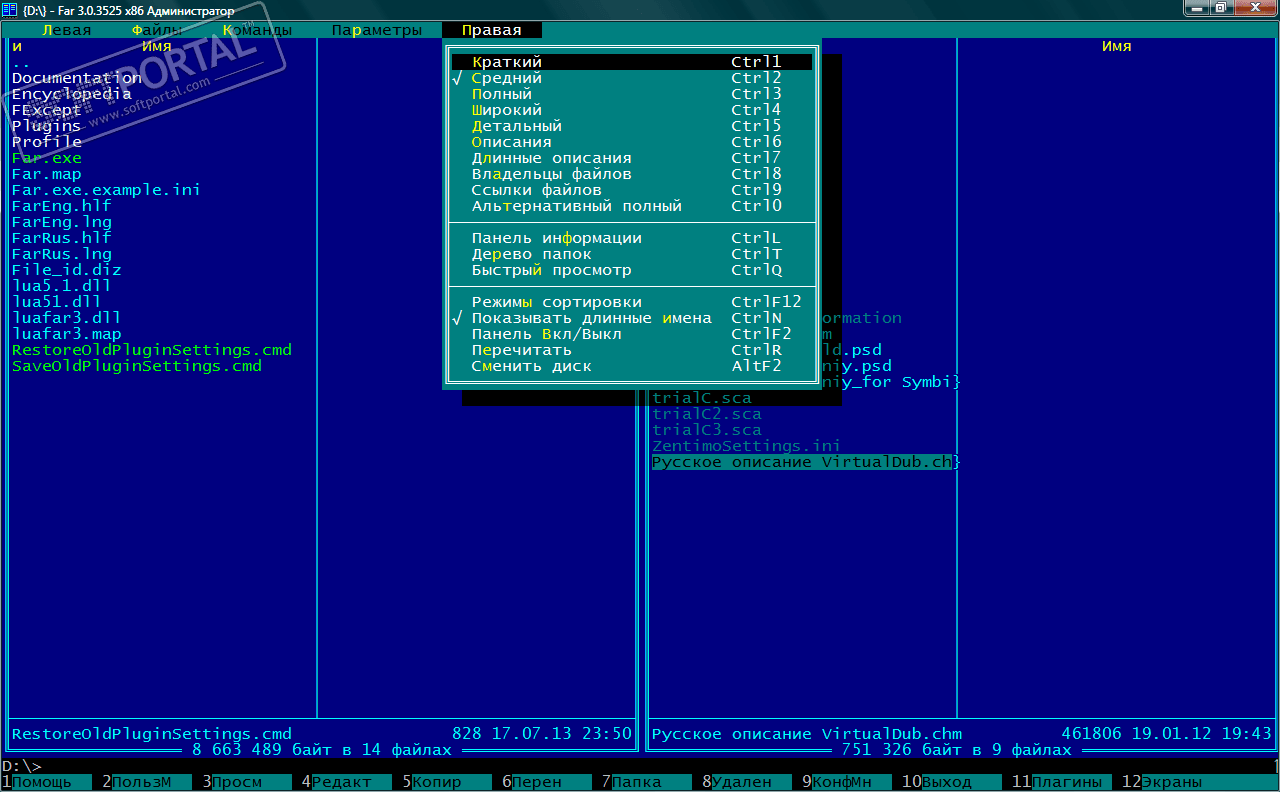
Task: Show the Панель информации panel
Action: click(x=631, y=238)
